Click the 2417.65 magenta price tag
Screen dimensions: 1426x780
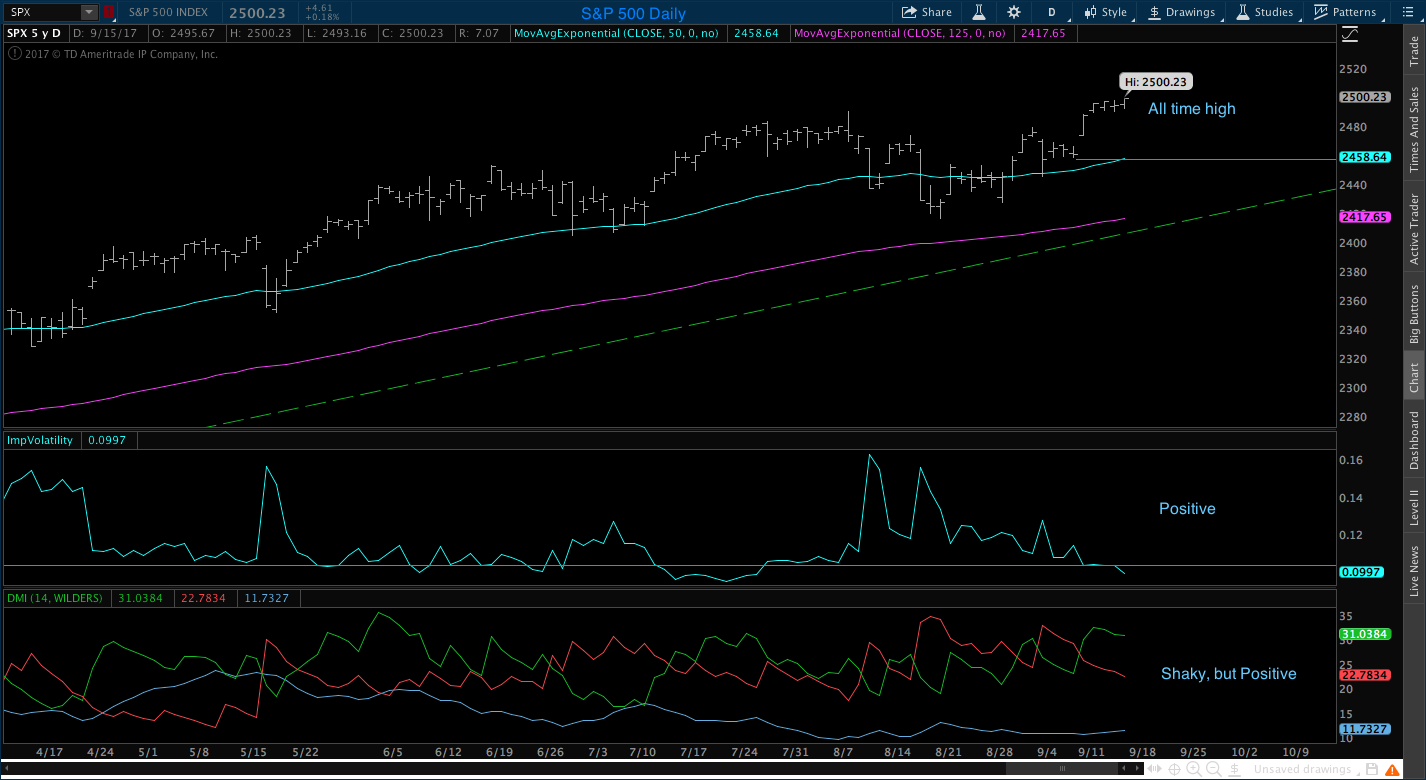[x=1365, y=216]
